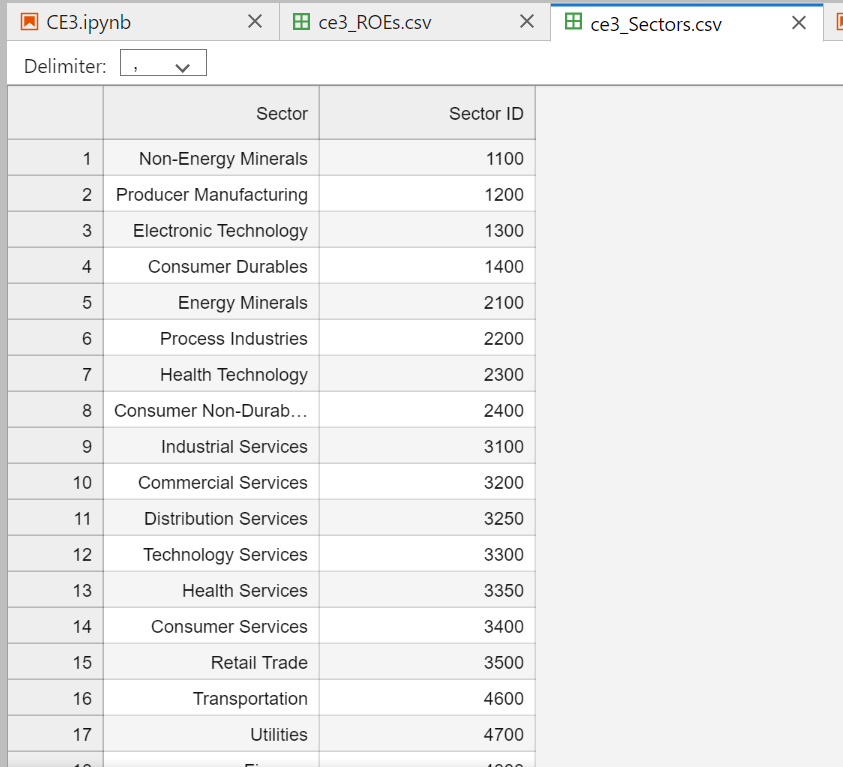Click the cell showing 4700
The width and height of the screenshot is (843, 767).
tap(427, 734)
